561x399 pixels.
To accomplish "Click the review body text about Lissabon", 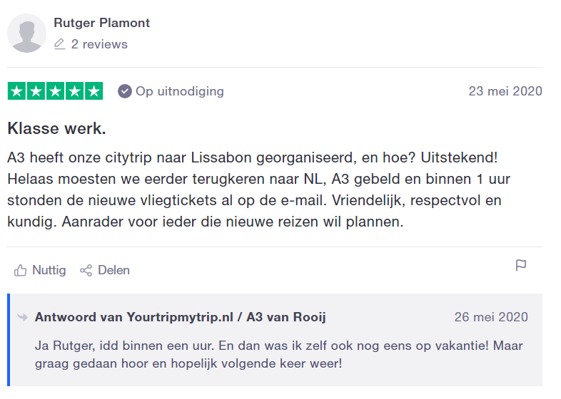I will [258, 190].
